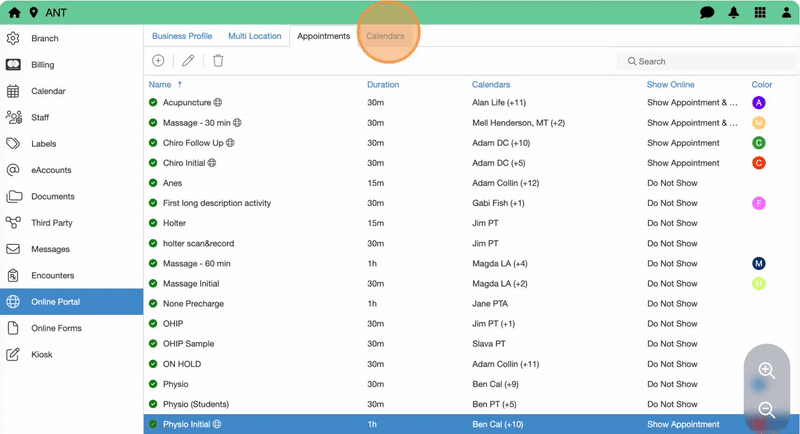
Task: Sort by the Show Online column header
Action: pos(670,85)
